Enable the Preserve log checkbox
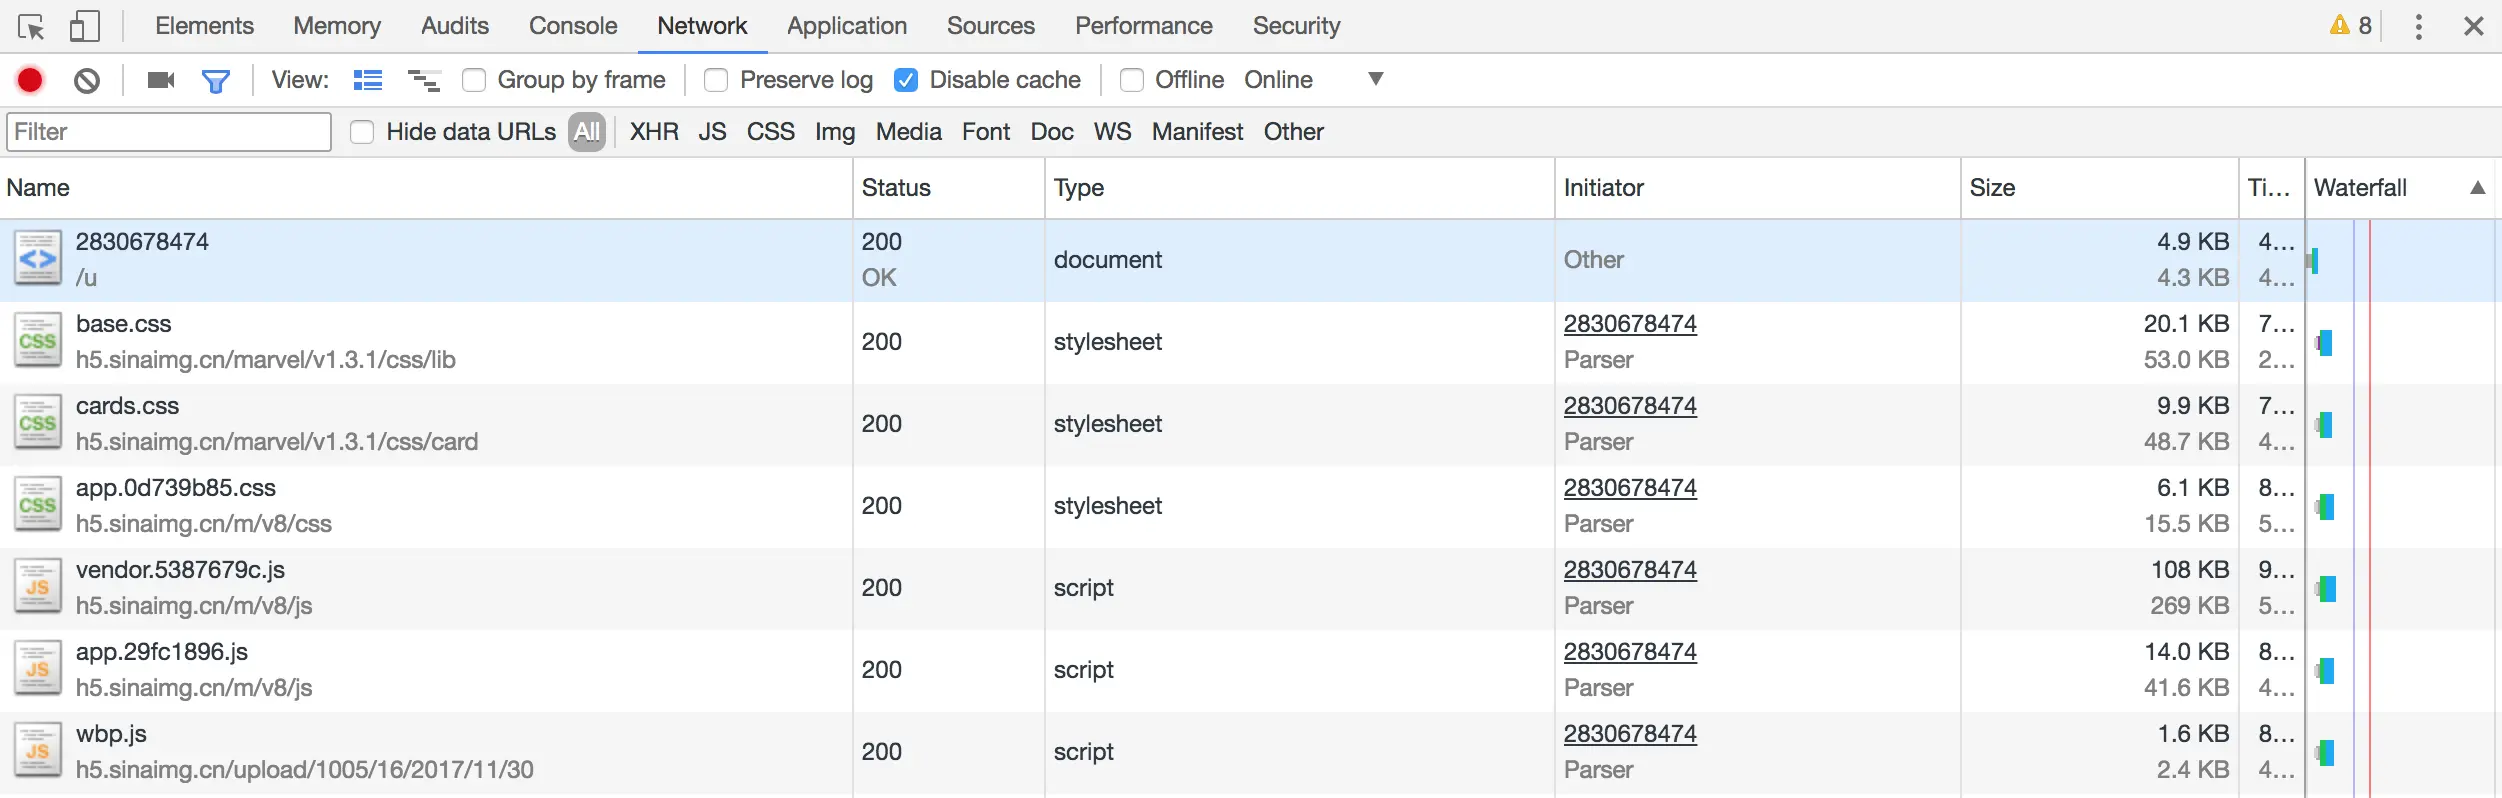2502x798 pixels. point(716,80)
